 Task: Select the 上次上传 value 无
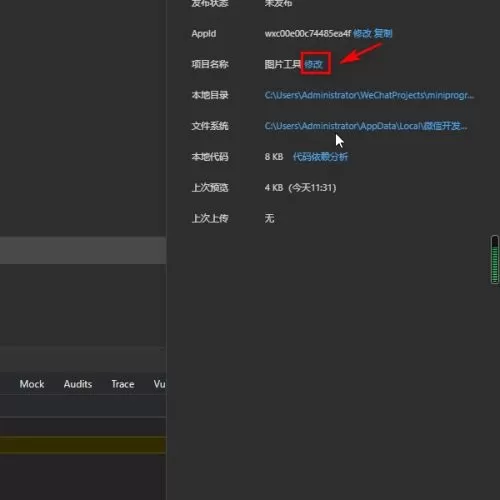coord(269,218)
